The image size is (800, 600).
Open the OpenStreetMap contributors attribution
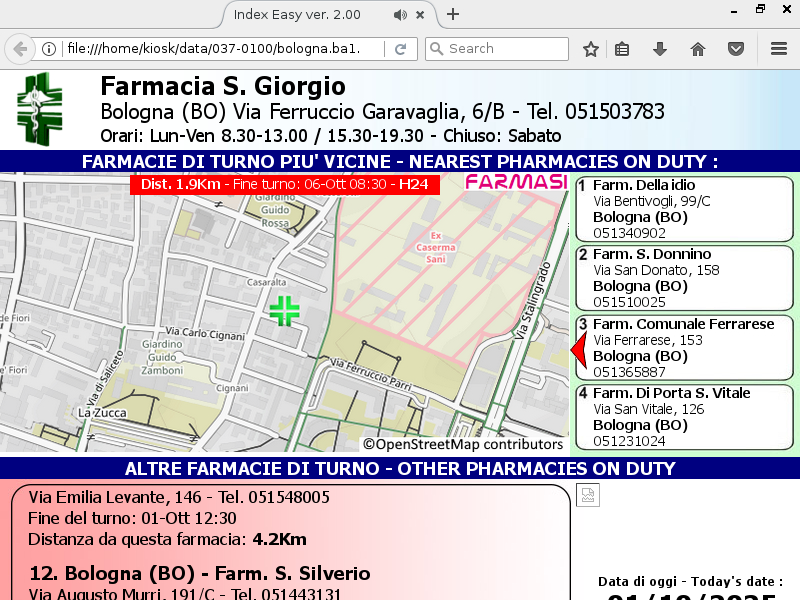coord(463,444)
